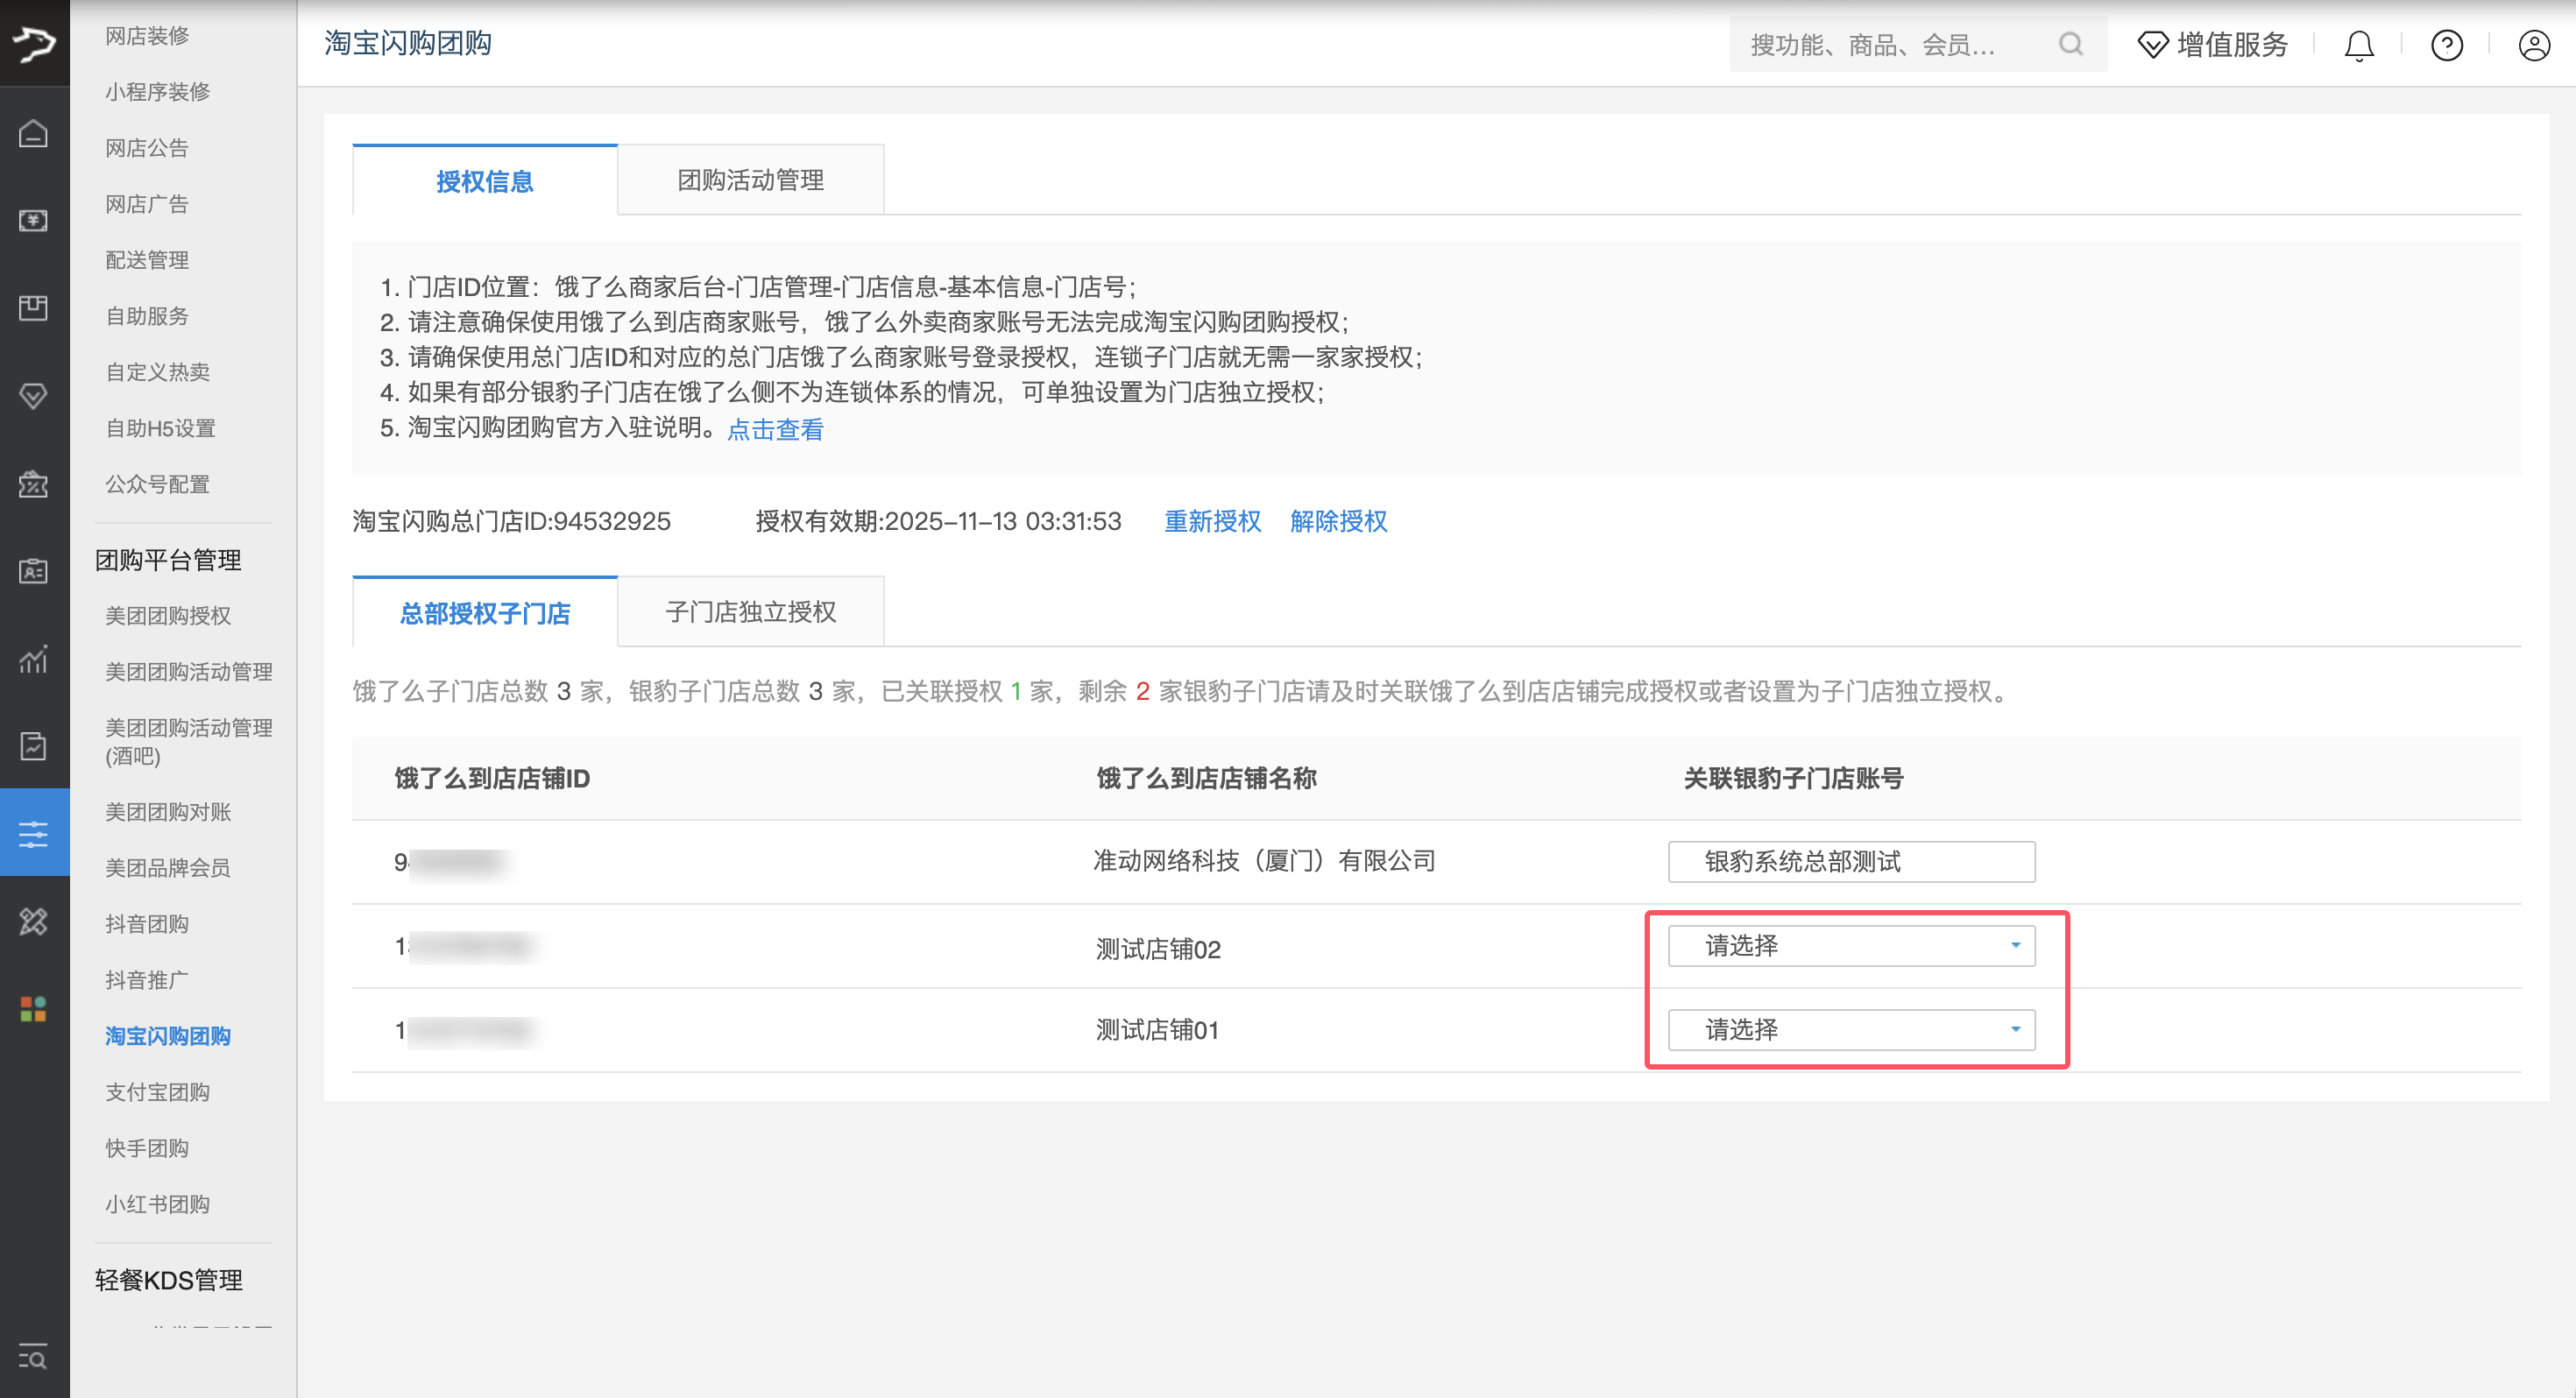Image resolution: width=2576 pixels, height=1398 pixels.
Task: Switch to 子门店独立授权 tab
Action: (750, 612)
